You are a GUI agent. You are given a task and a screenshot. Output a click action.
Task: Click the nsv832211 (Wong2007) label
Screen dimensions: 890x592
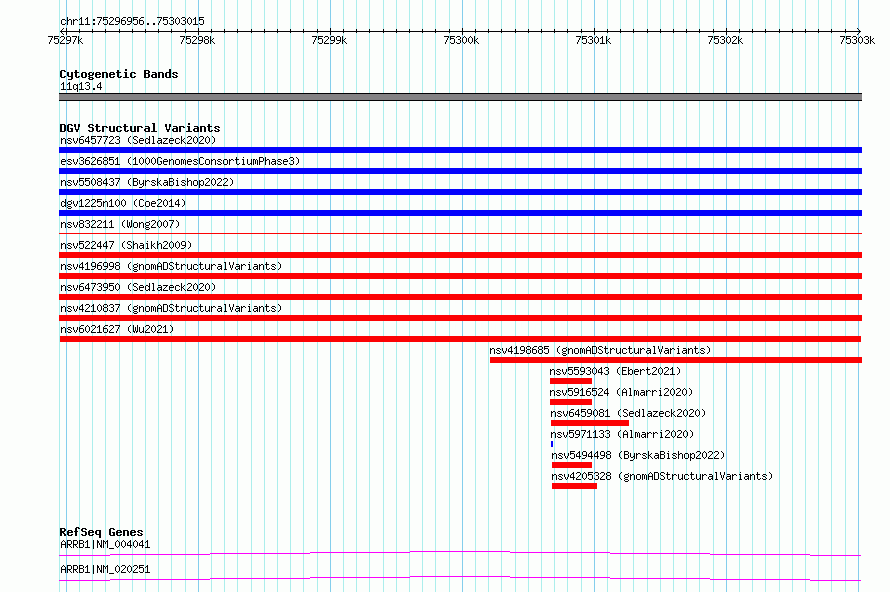tap(120, 224)
